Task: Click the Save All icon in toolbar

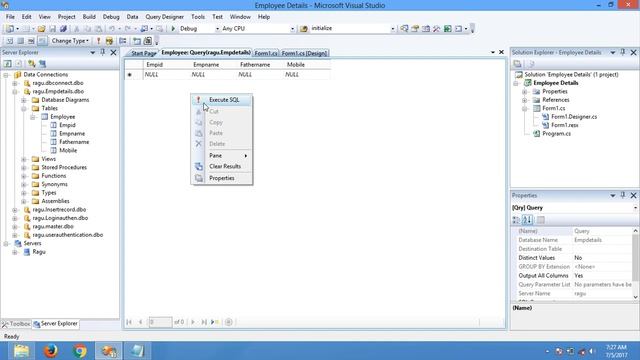Action: pos(63,29)
